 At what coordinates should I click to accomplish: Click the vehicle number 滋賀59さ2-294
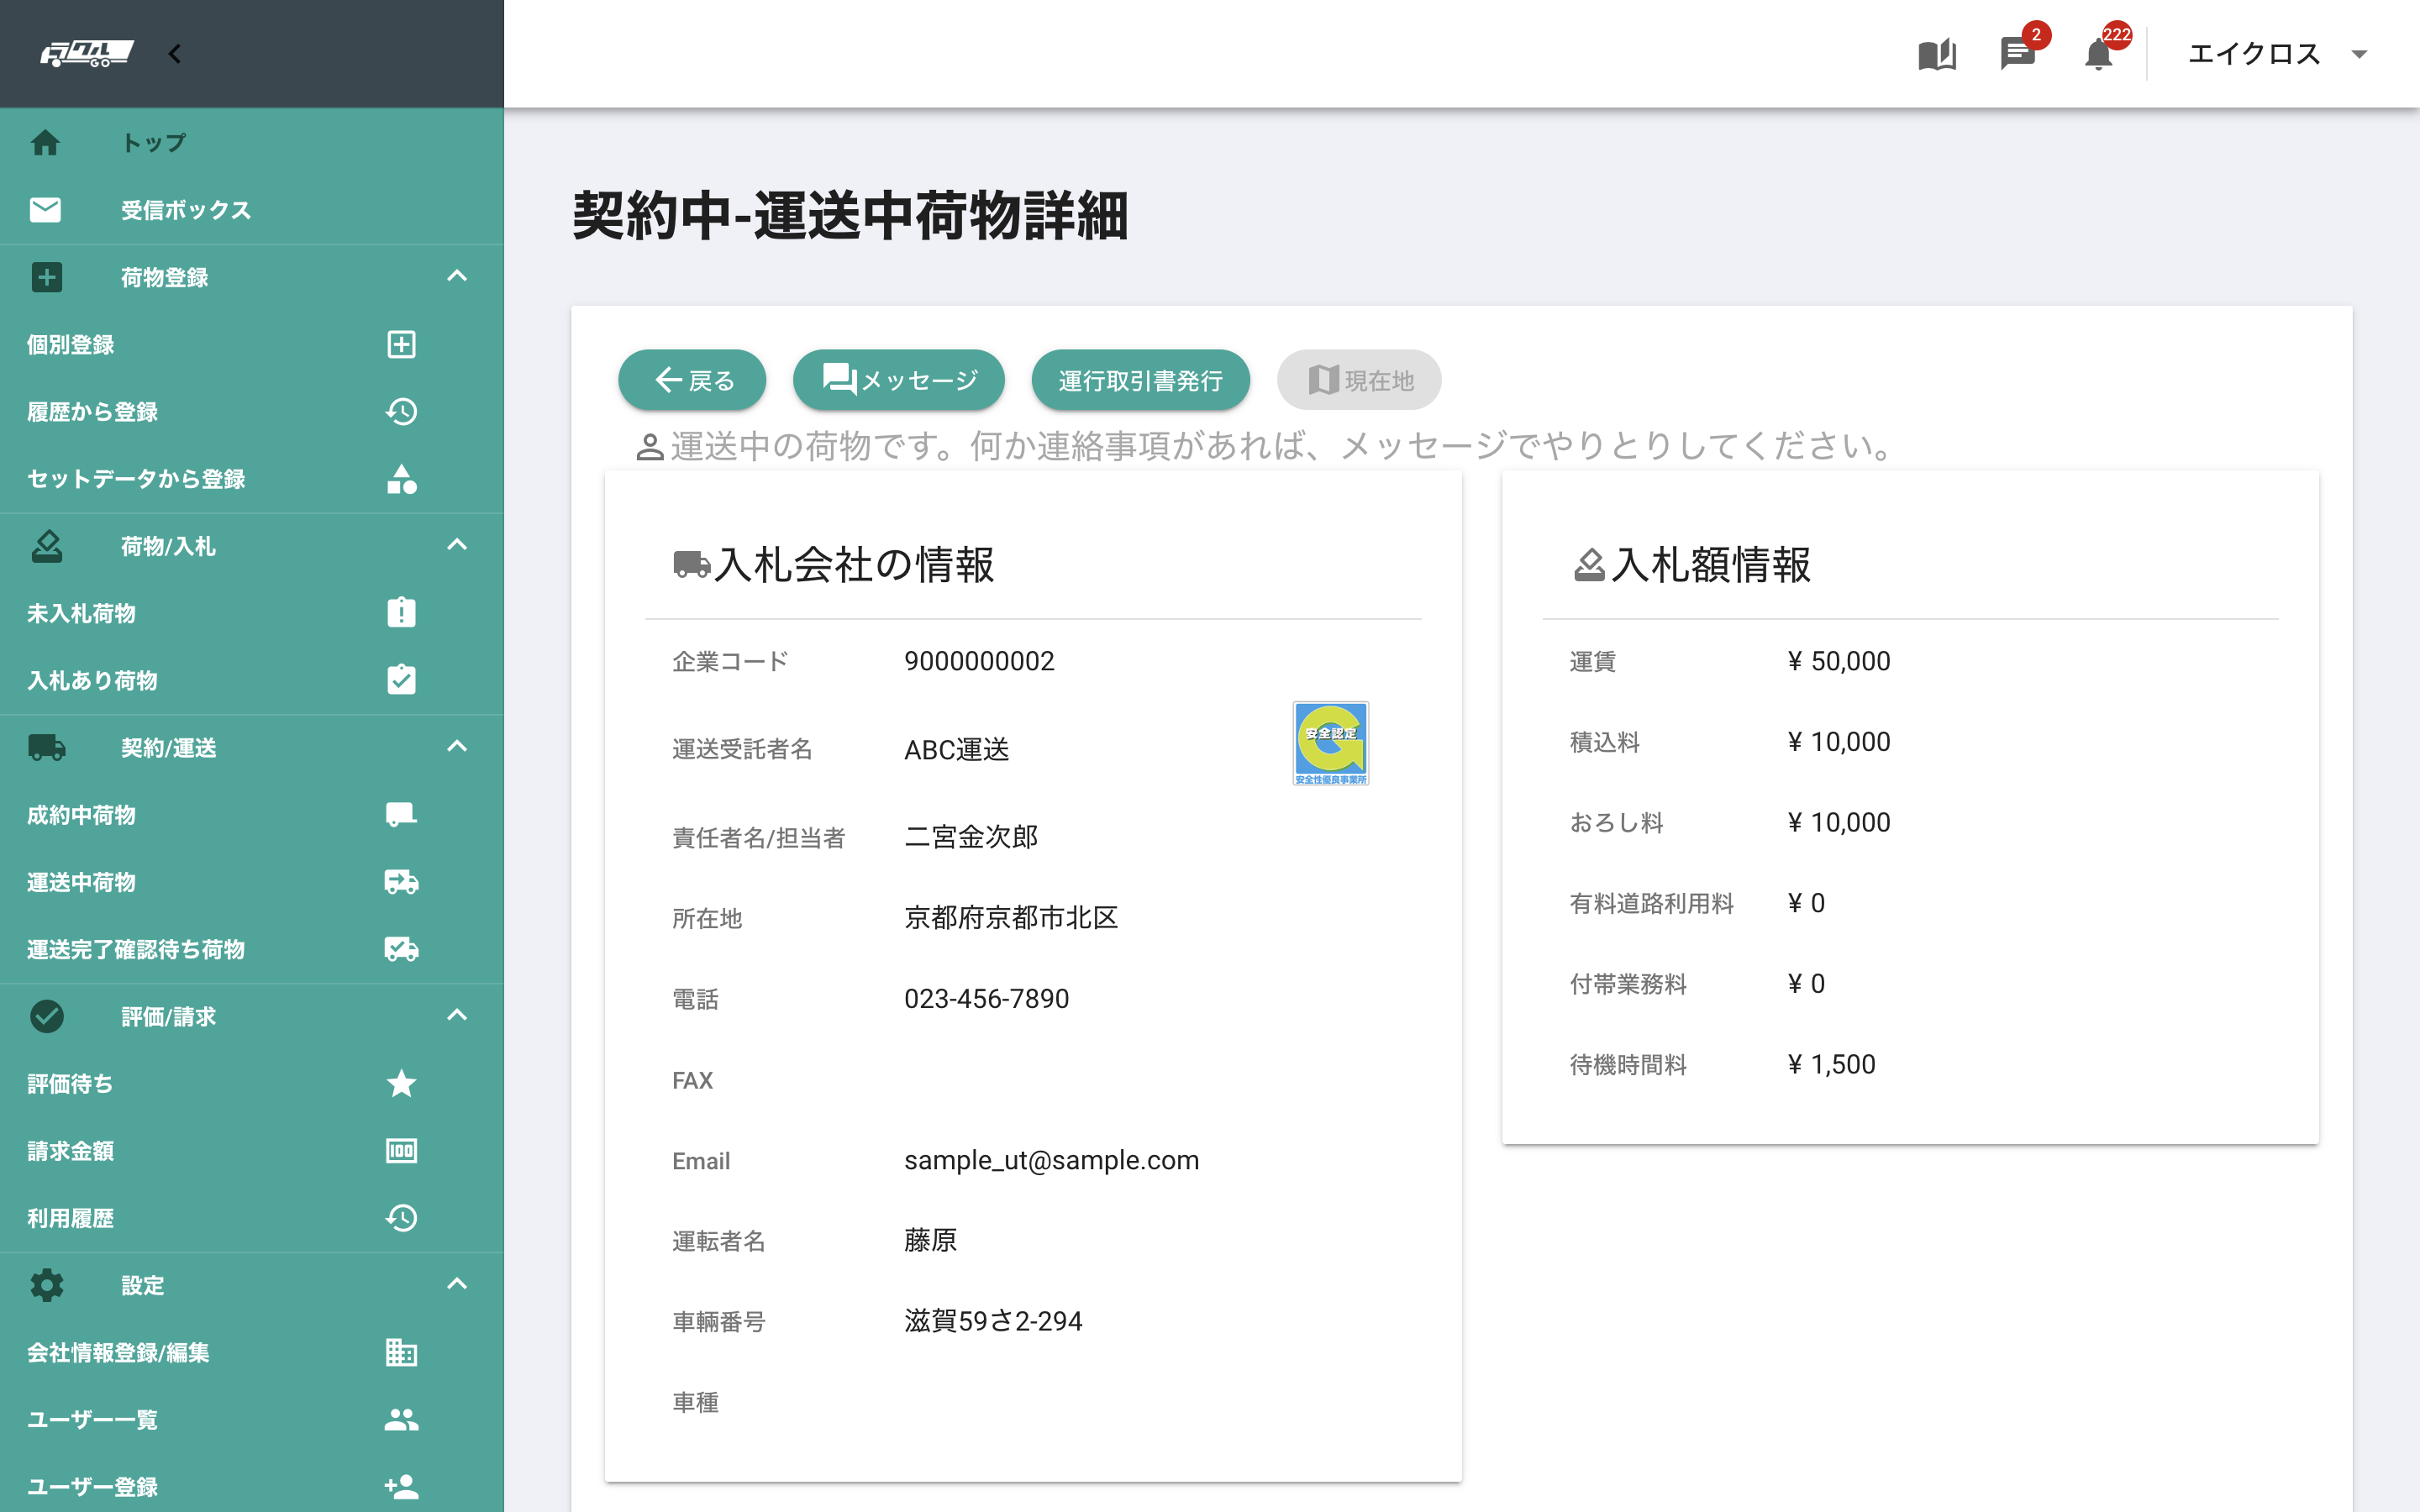[x=993, y=1321]
